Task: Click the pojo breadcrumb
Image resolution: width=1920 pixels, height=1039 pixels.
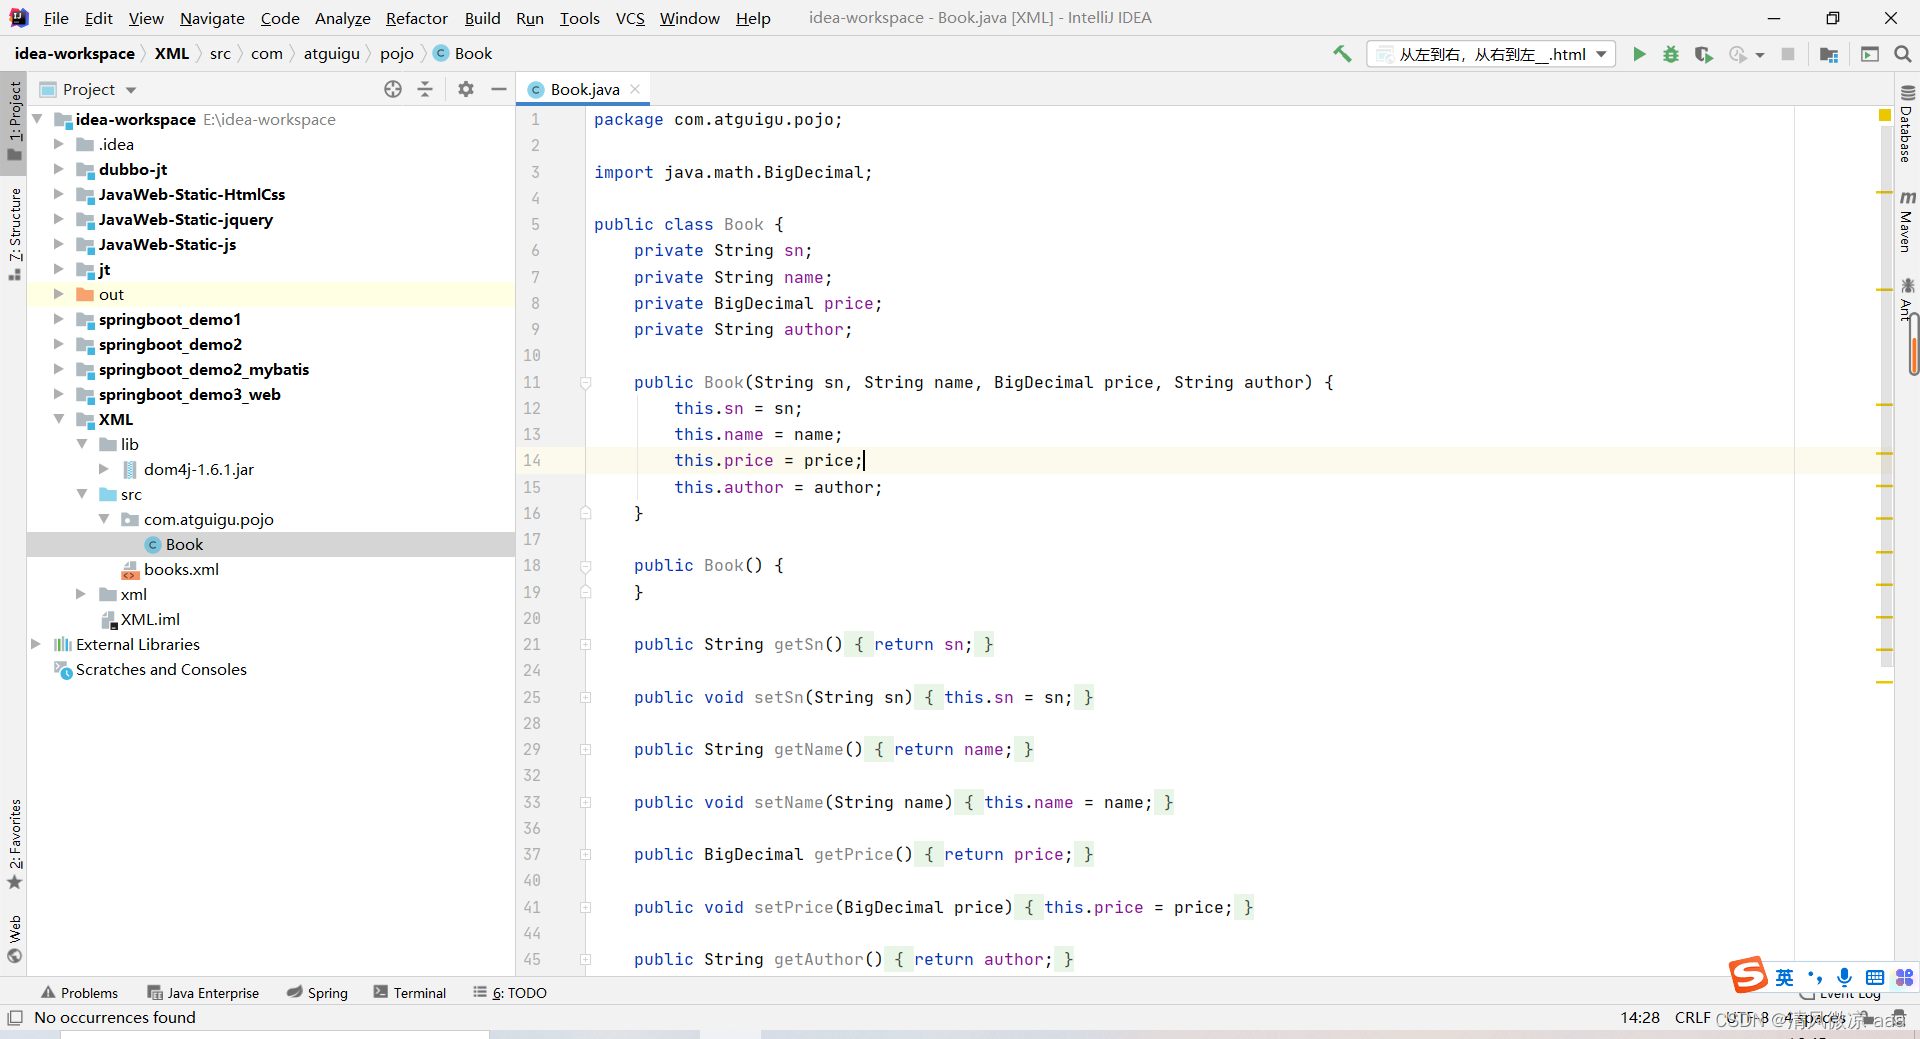Action: point(396,54)
